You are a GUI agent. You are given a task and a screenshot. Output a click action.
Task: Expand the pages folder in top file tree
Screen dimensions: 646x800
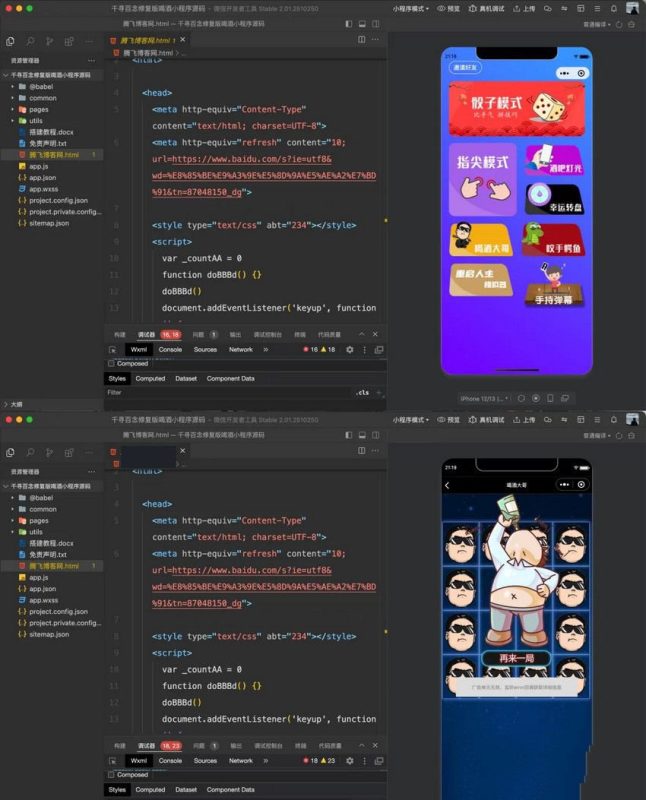coord(38,109)
